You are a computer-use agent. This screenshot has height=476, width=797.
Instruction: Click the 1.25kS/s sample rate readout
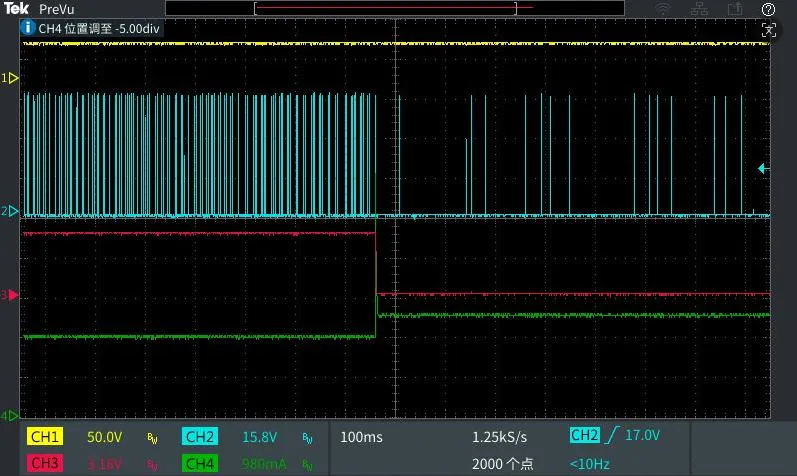(499, 437)
